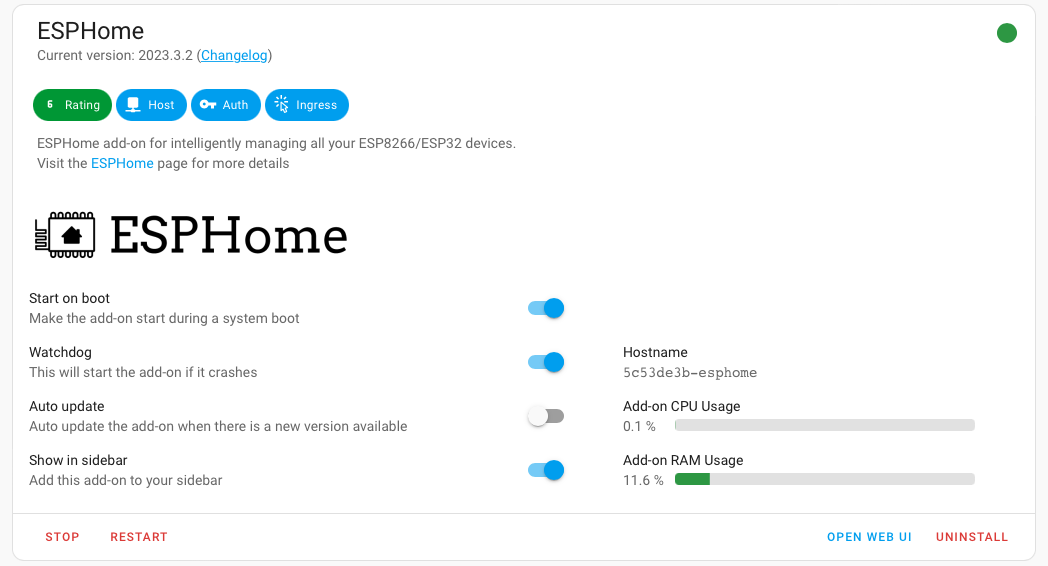Uninstall the ESPHome add-on

pos(972,537)
